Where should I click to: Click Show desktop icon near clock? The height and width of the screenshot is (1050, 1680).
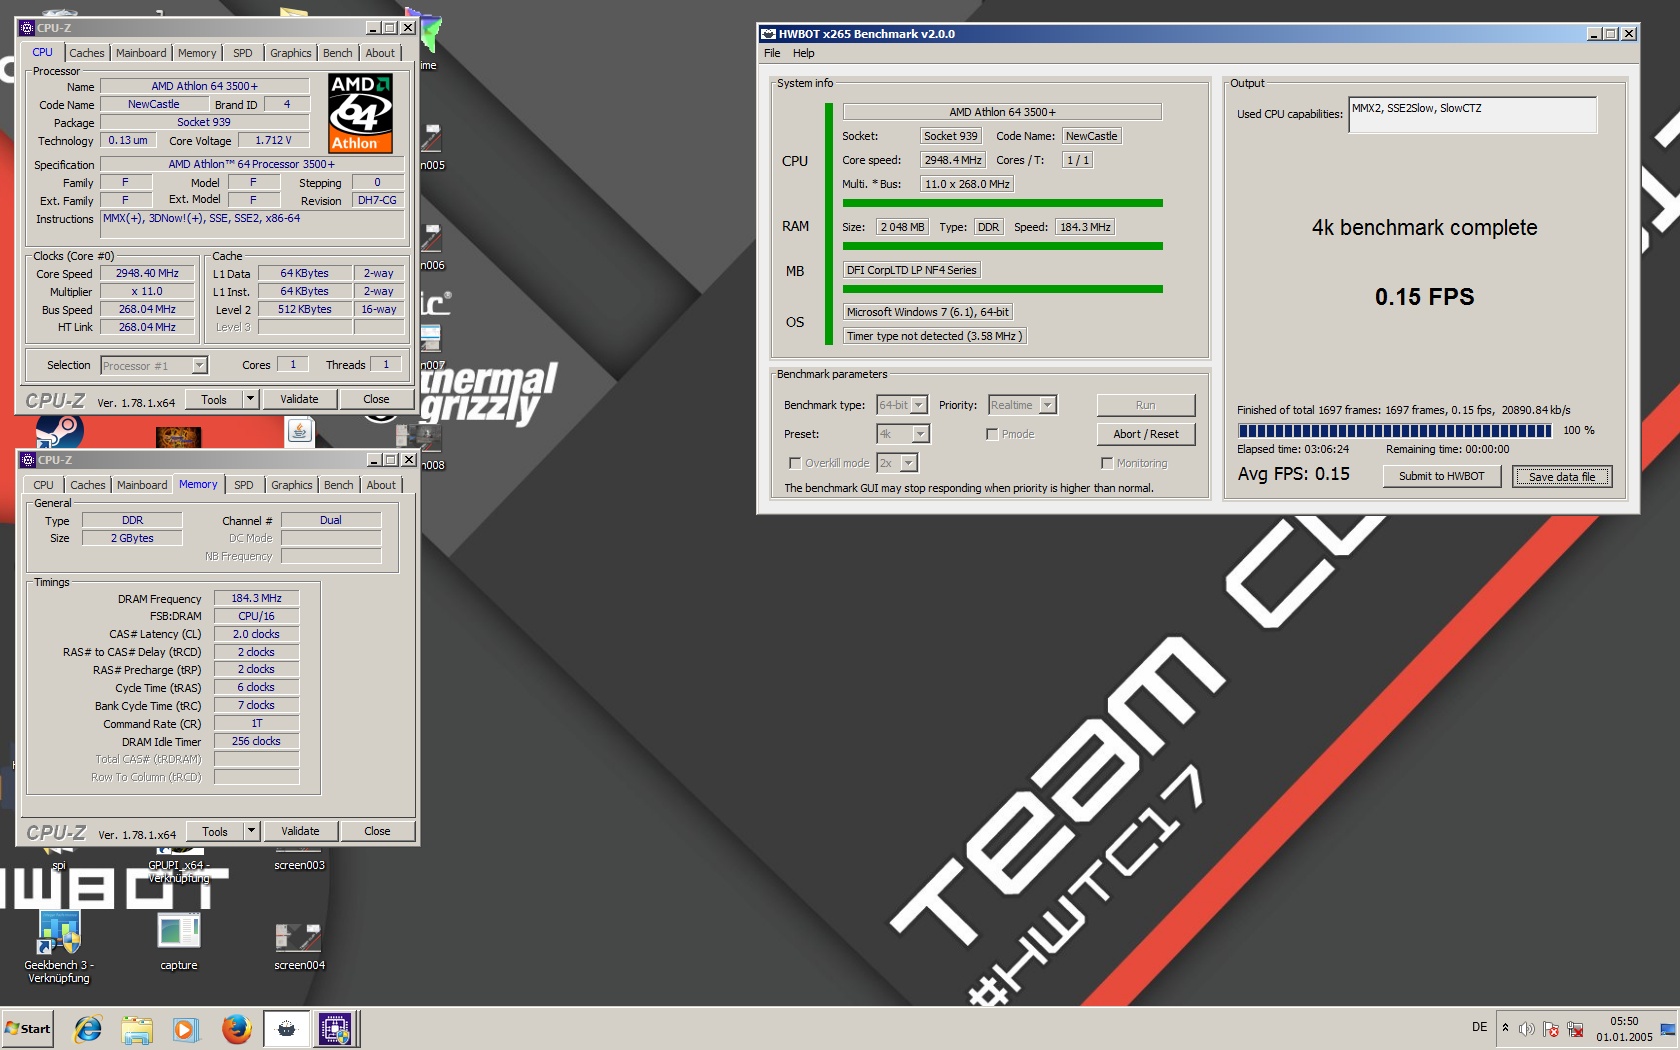click(1667, 1029)
